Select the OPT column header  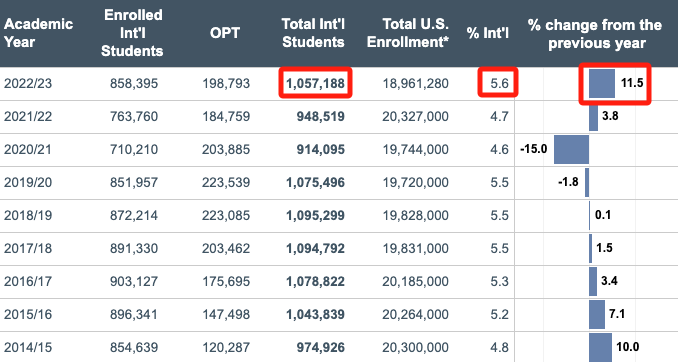(x=225, y=33)
